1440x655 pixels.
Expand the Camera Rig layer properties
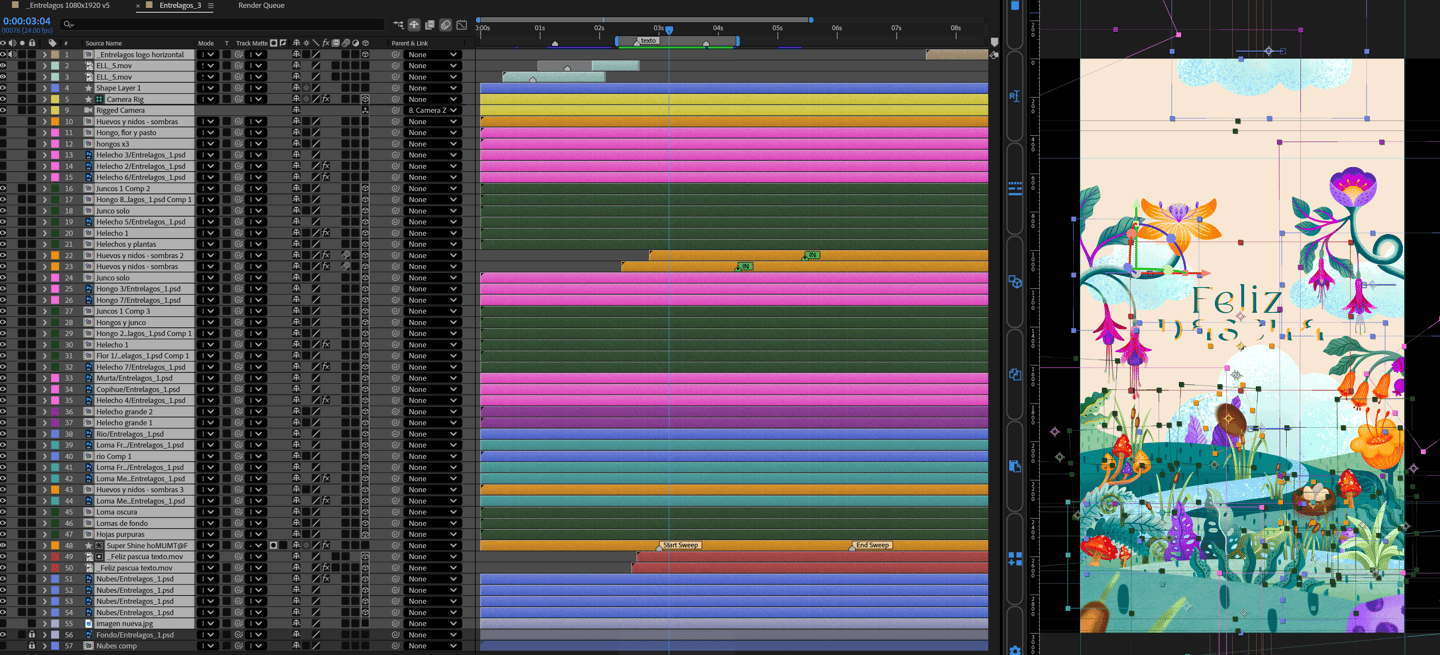[x=44, y=99]
